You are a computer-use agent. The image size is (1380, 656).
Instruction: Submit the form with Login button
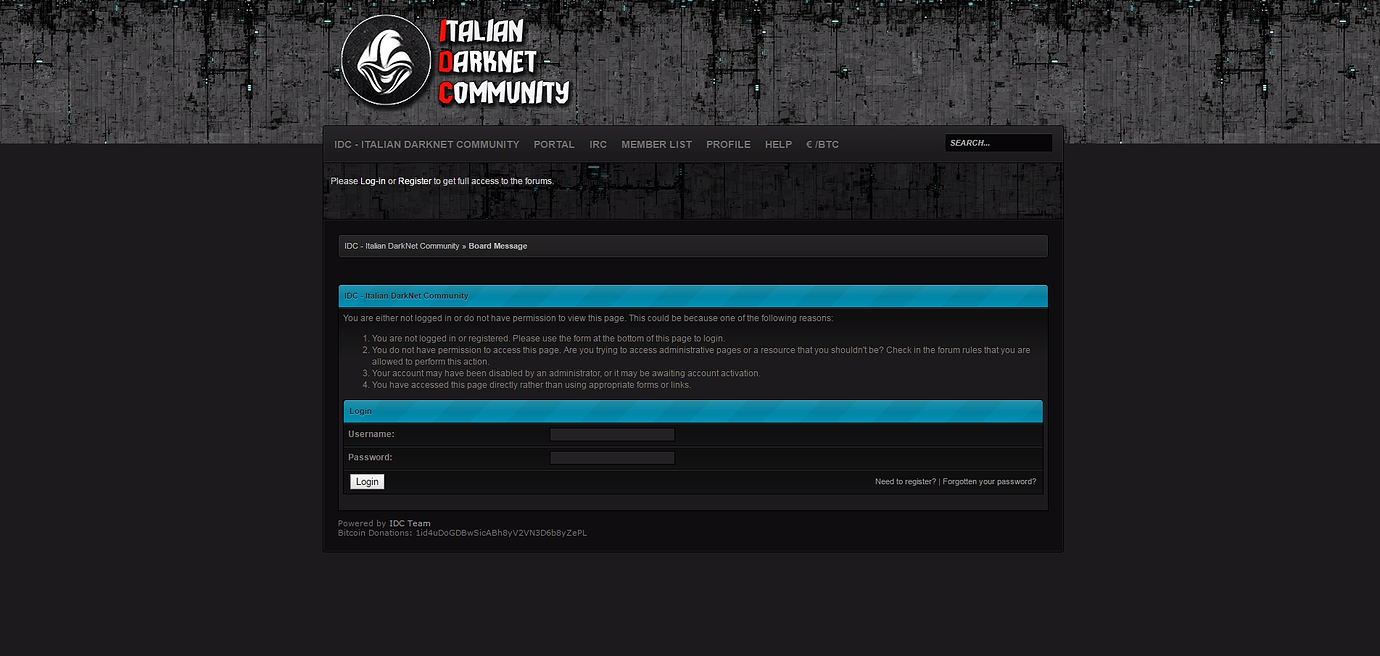(x=367, y=482)
